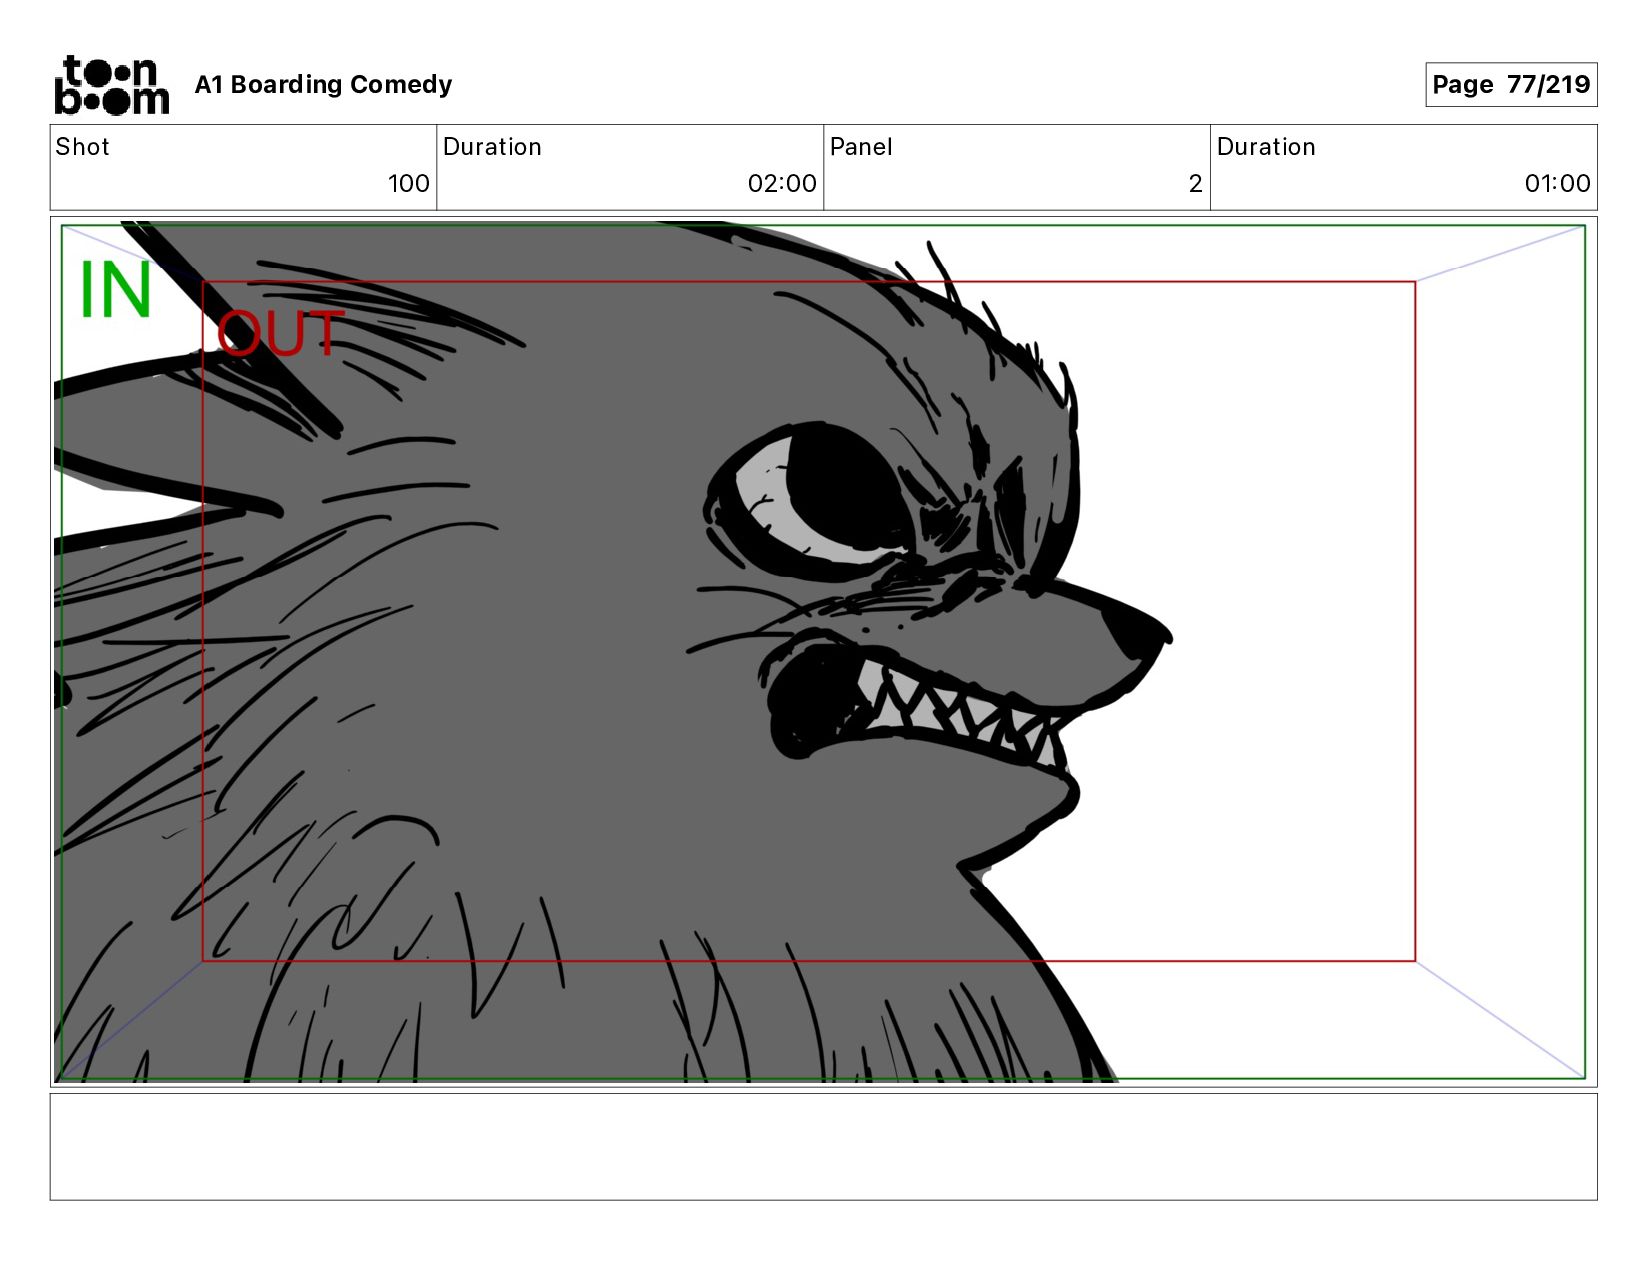Click shot duration value '02:00'

[x=782, y=184]
